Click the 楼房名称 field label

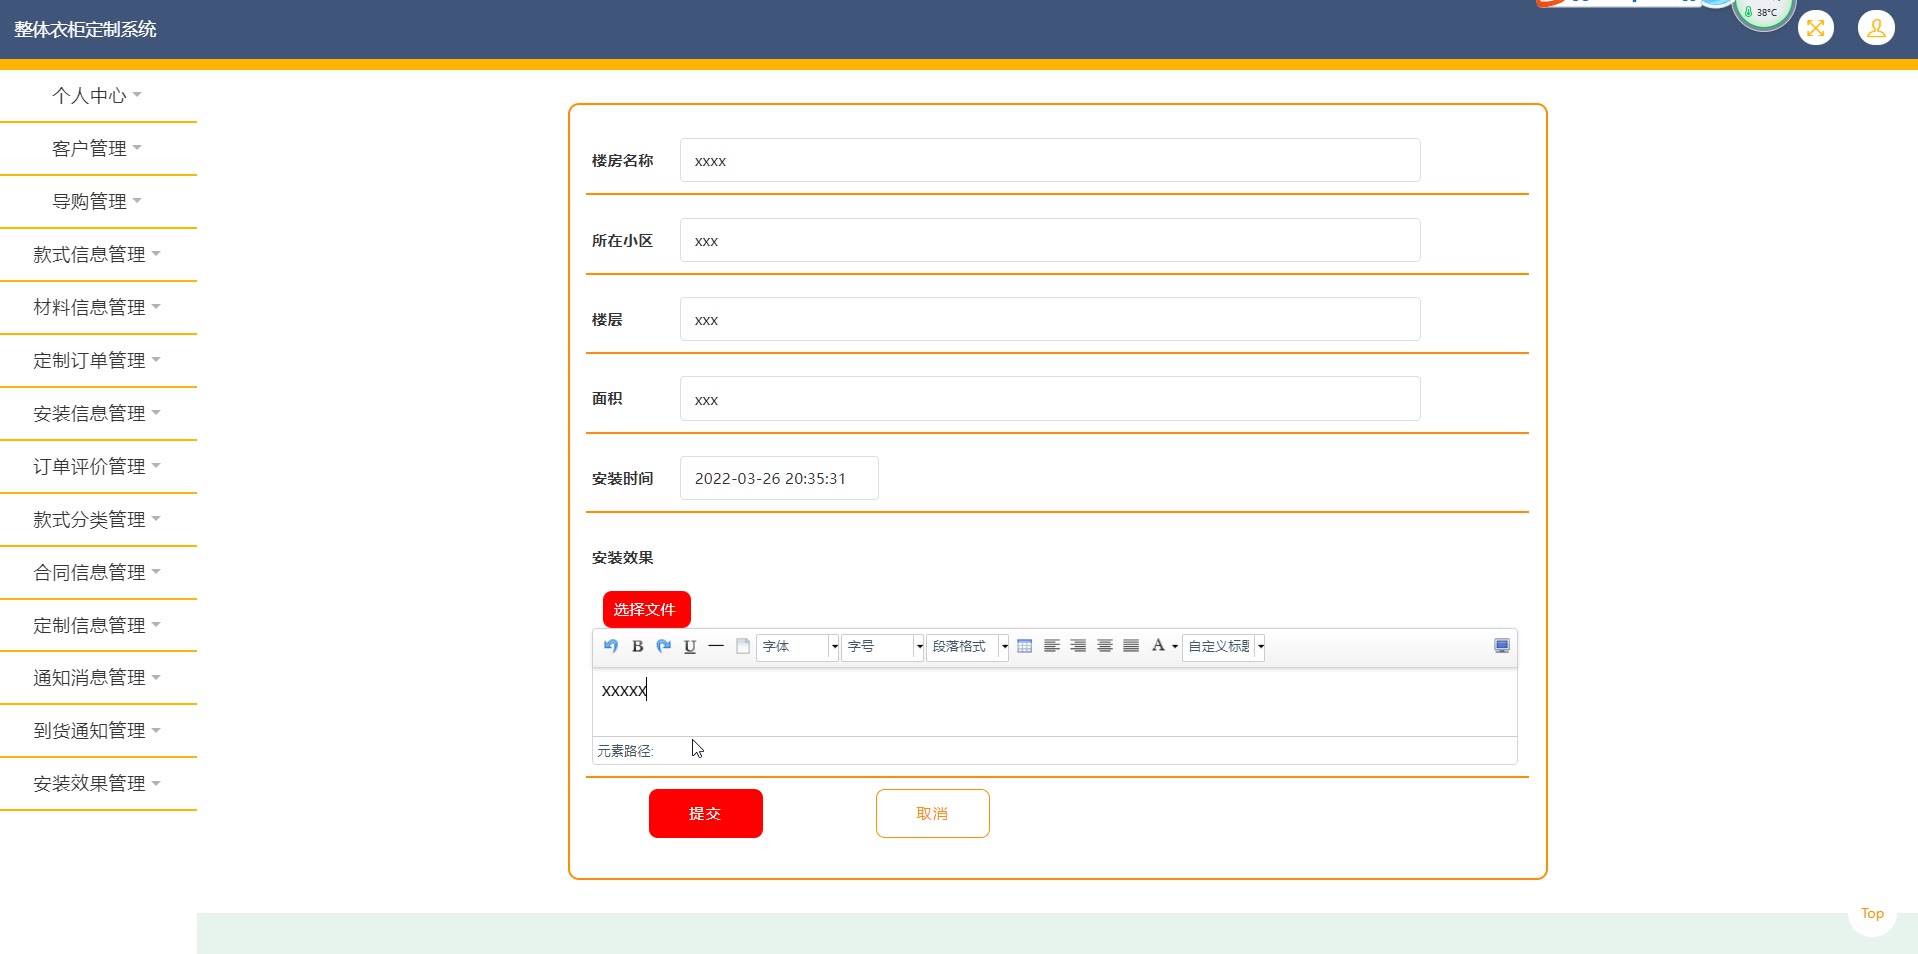[x=622, y=161]
